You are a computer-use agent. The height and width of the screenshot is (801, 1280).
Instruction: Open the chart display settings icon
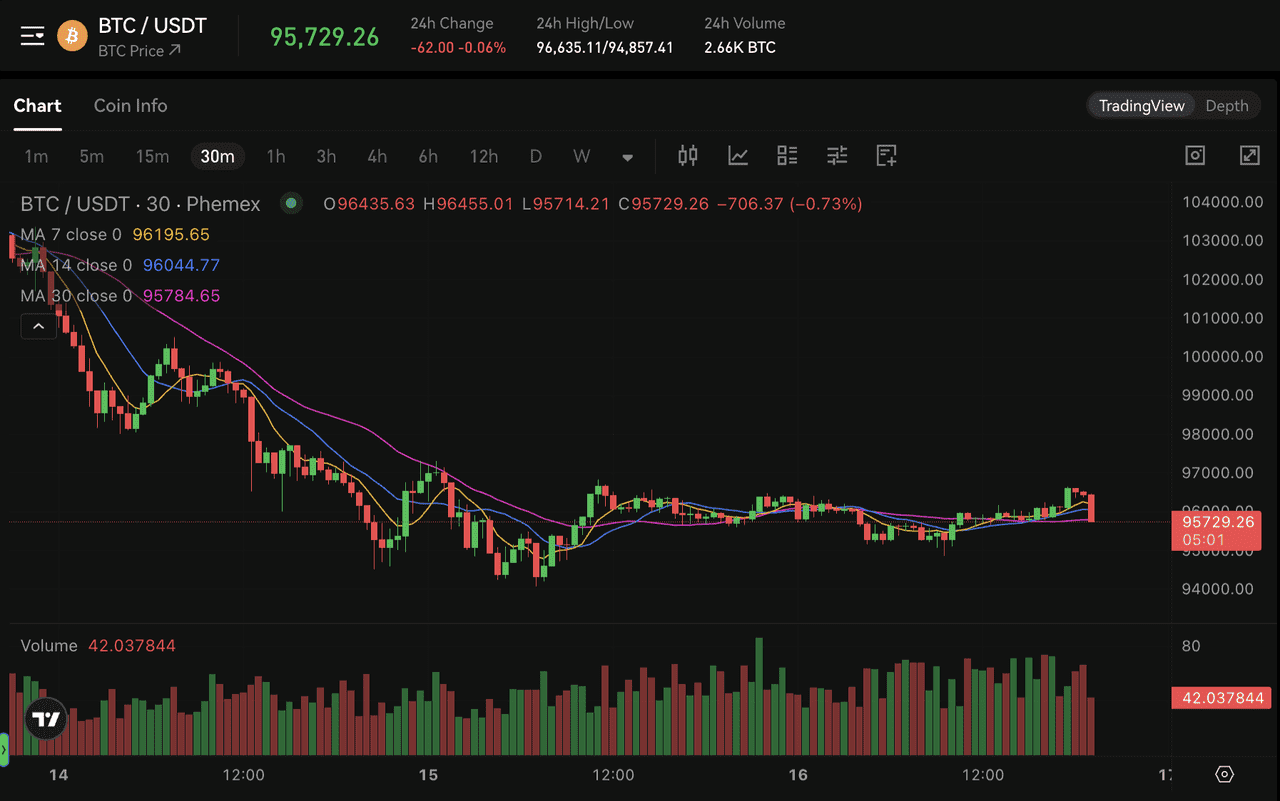837,156
